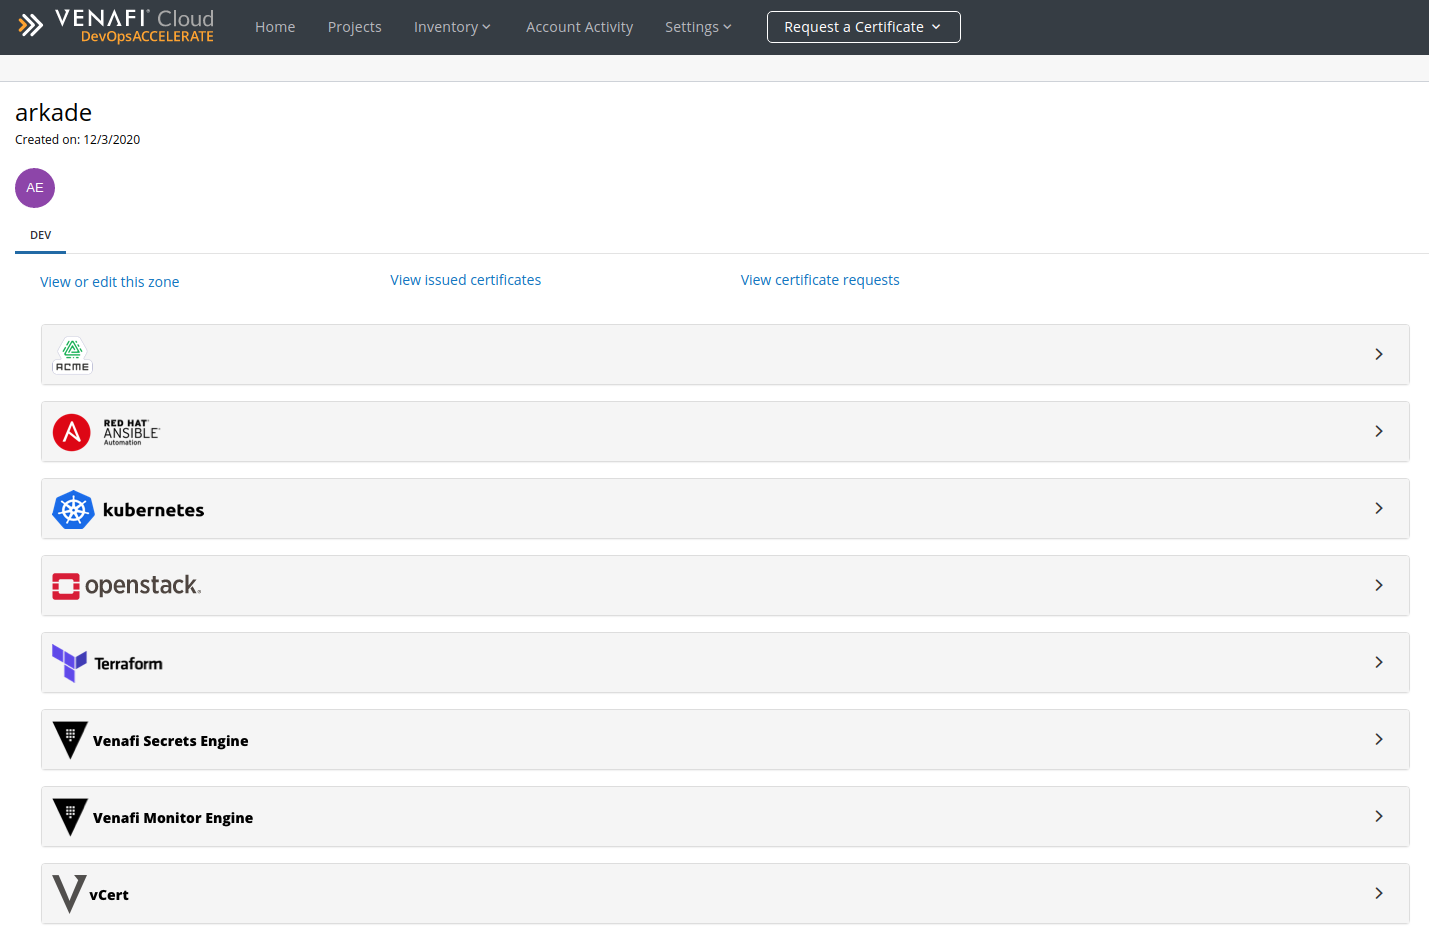The height and width of the screenshot is (944, 1429).
Task: Expand the Venafi Monitor Engine chevron
Action: (x=1379, y=816)
